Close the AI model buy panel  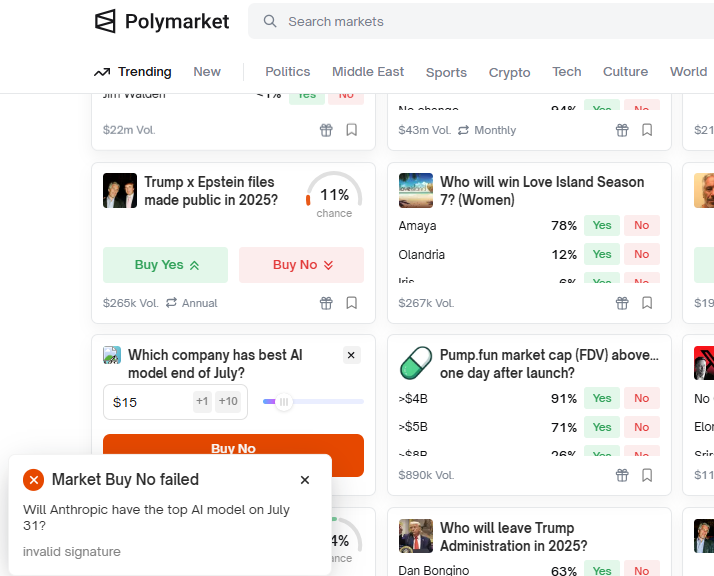[x=351, y=355]
